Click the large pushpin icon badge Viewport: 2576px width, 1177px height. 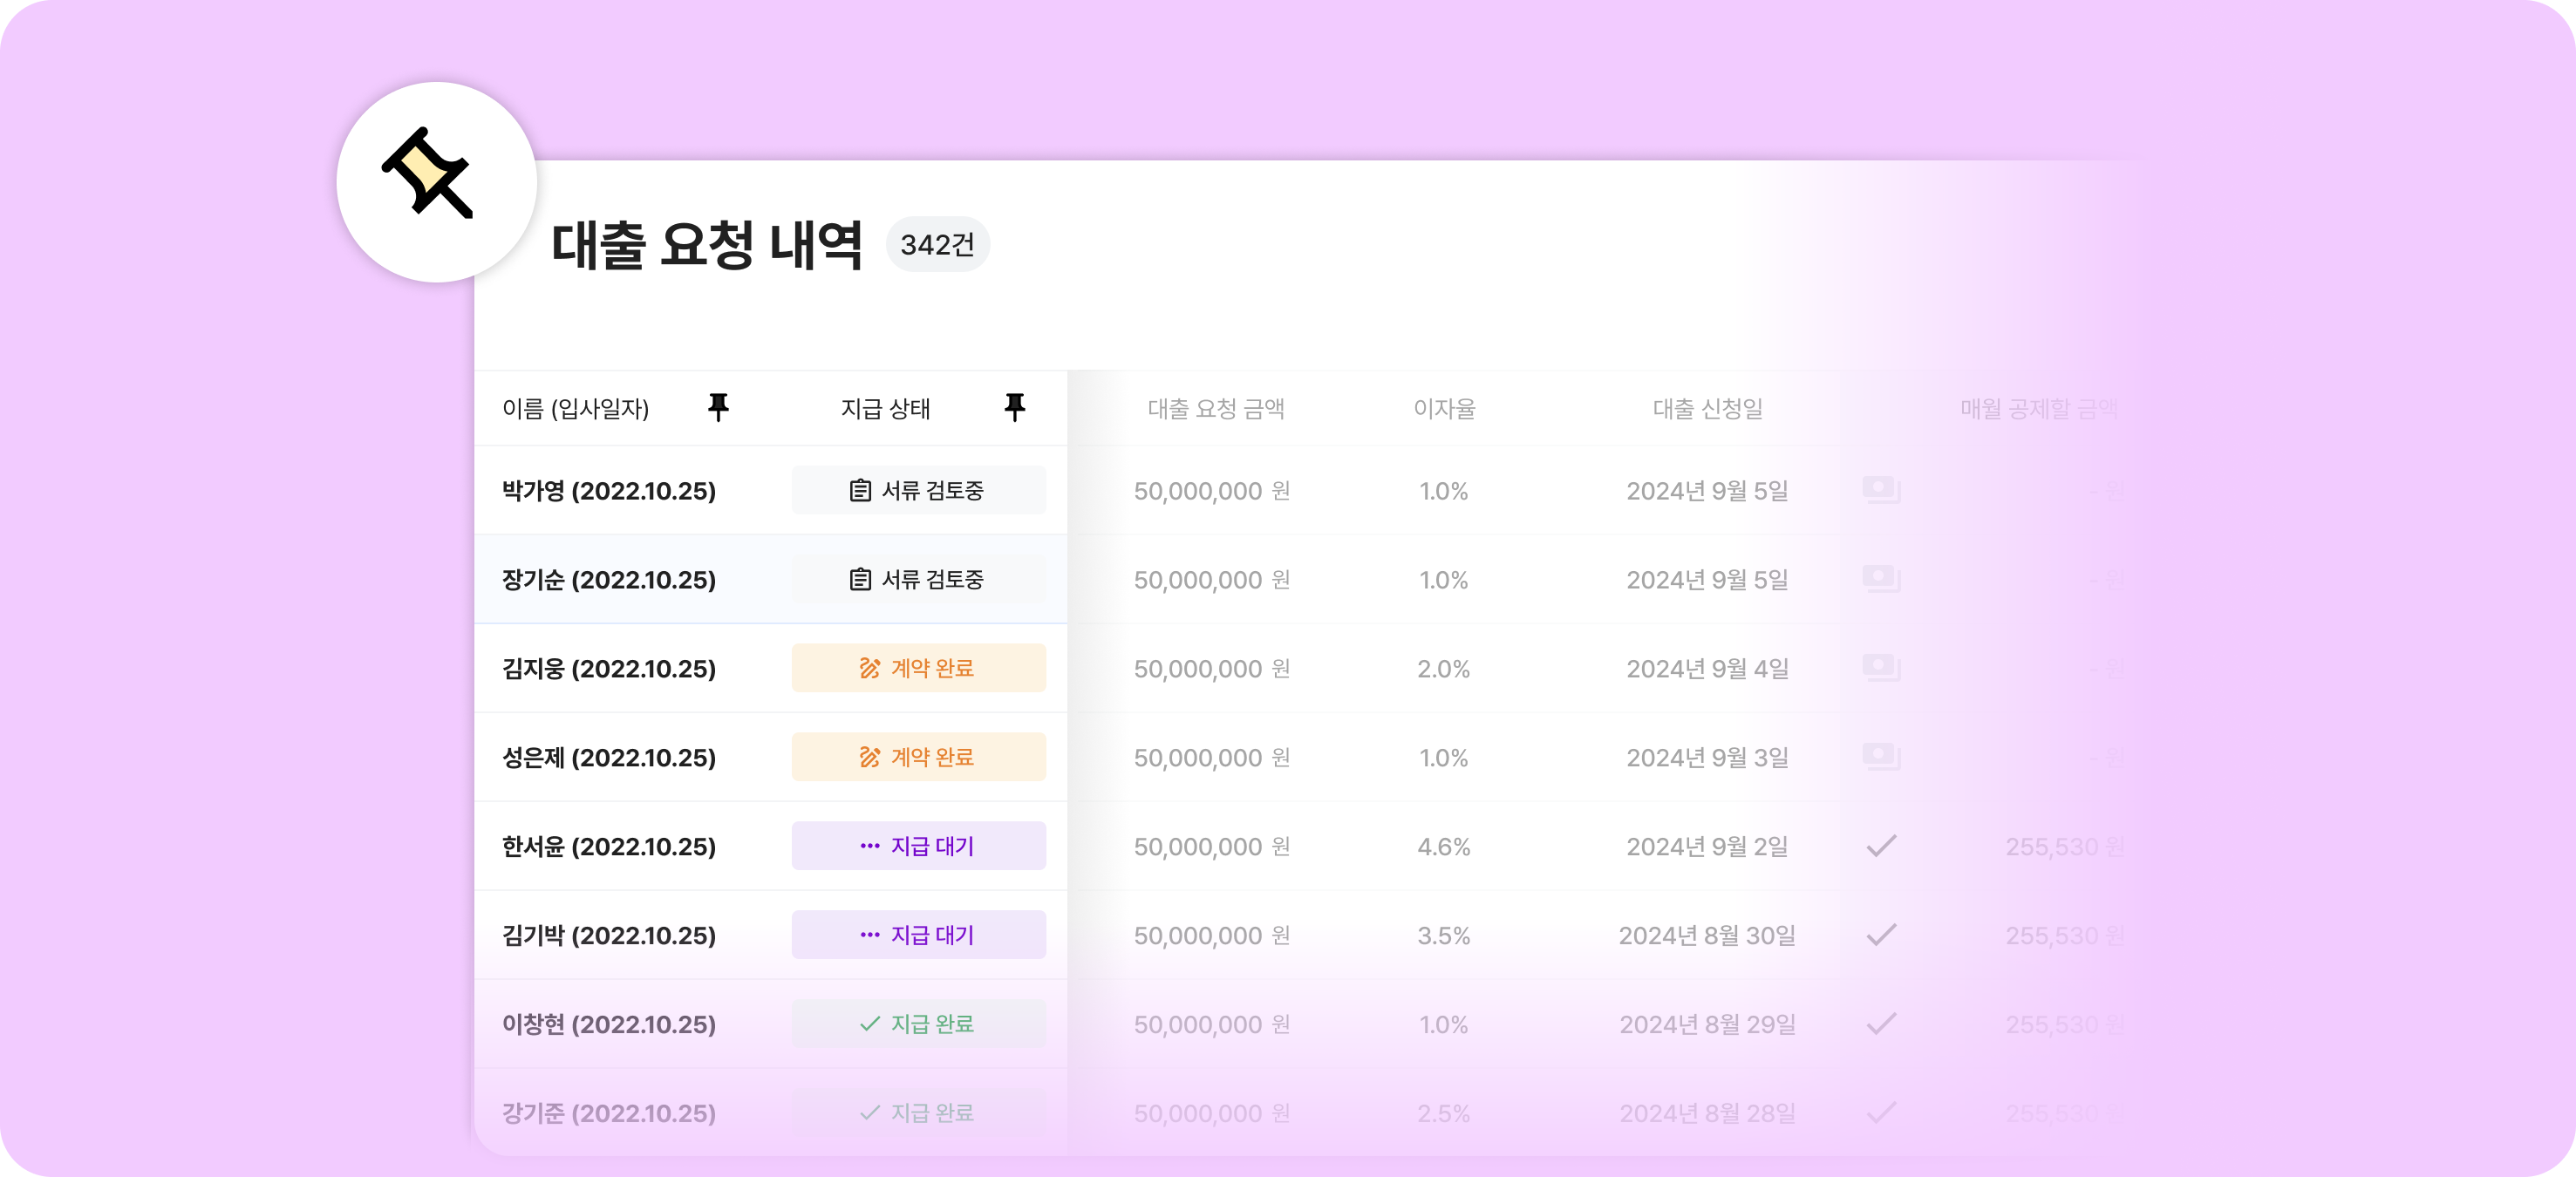[436, 182]
